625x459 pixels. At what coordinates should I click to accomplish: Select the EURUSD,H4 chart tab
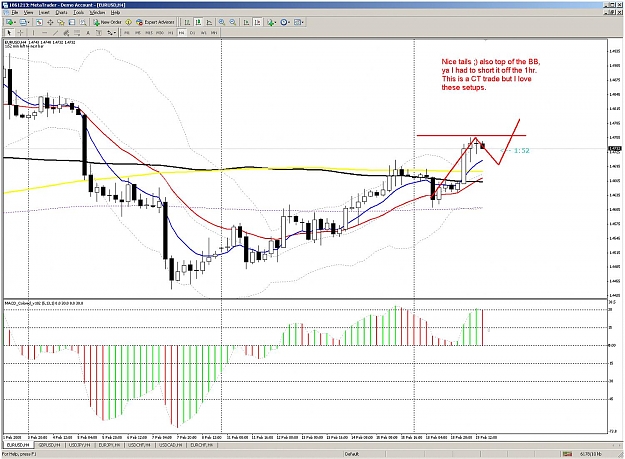[x=18, y=445]
